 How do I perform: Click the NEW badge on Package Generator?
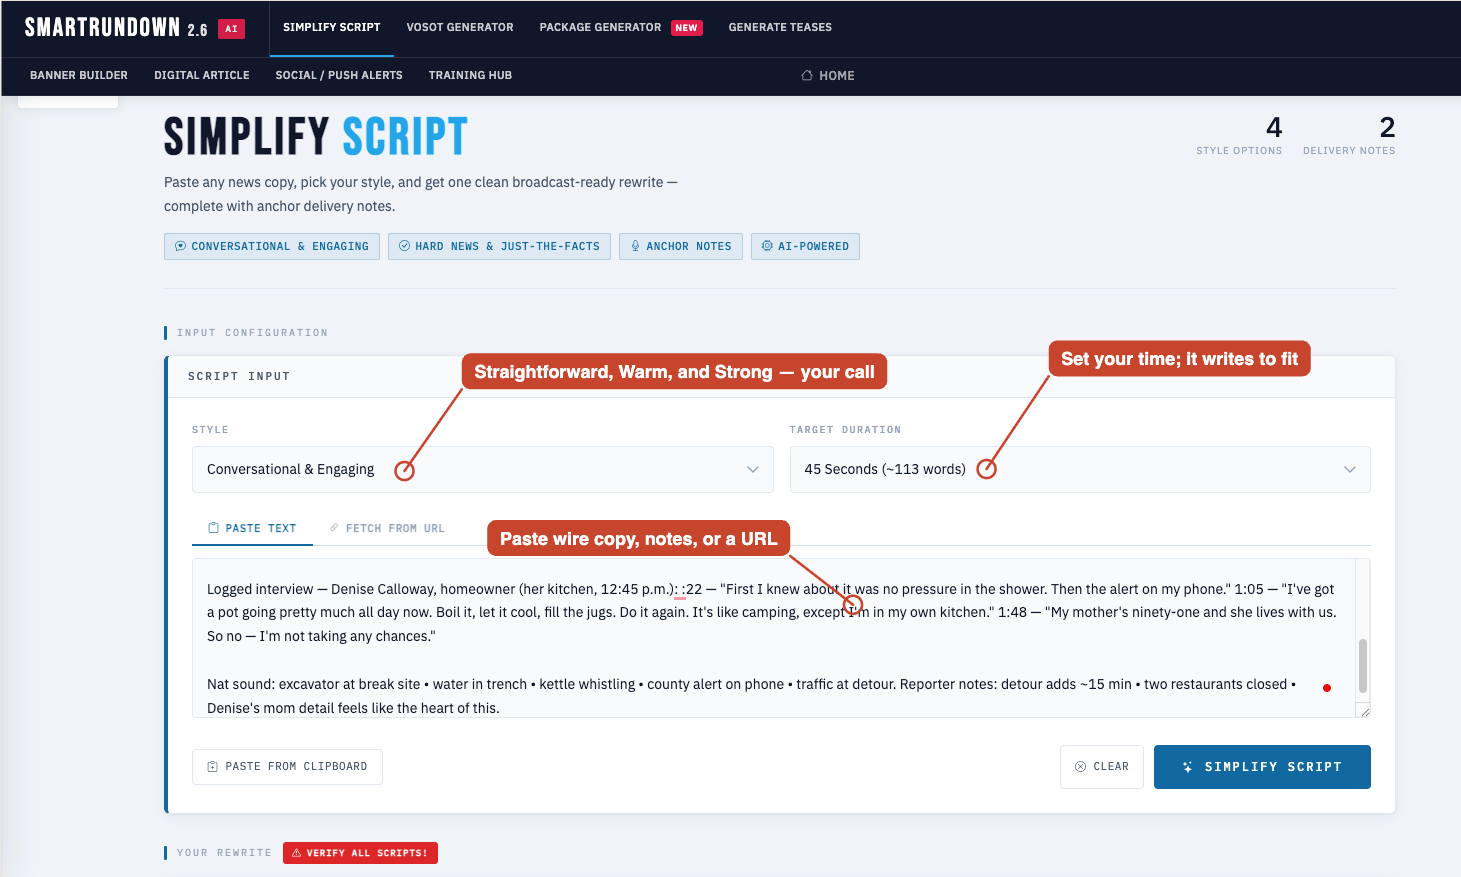click(x=687, y=28)
